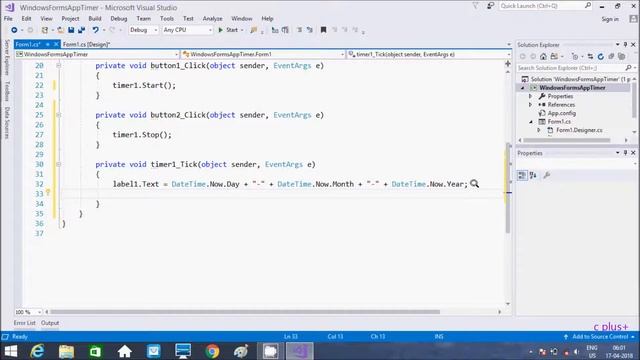Pin the Properties panel
This screenshot has width=640, height=360.
click(x=625, y=153)
